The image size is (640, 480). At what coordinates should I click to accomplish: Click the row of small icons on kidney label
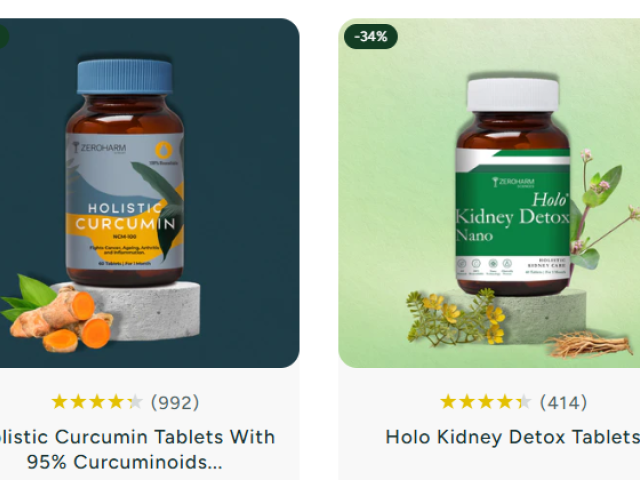(485, 266)
